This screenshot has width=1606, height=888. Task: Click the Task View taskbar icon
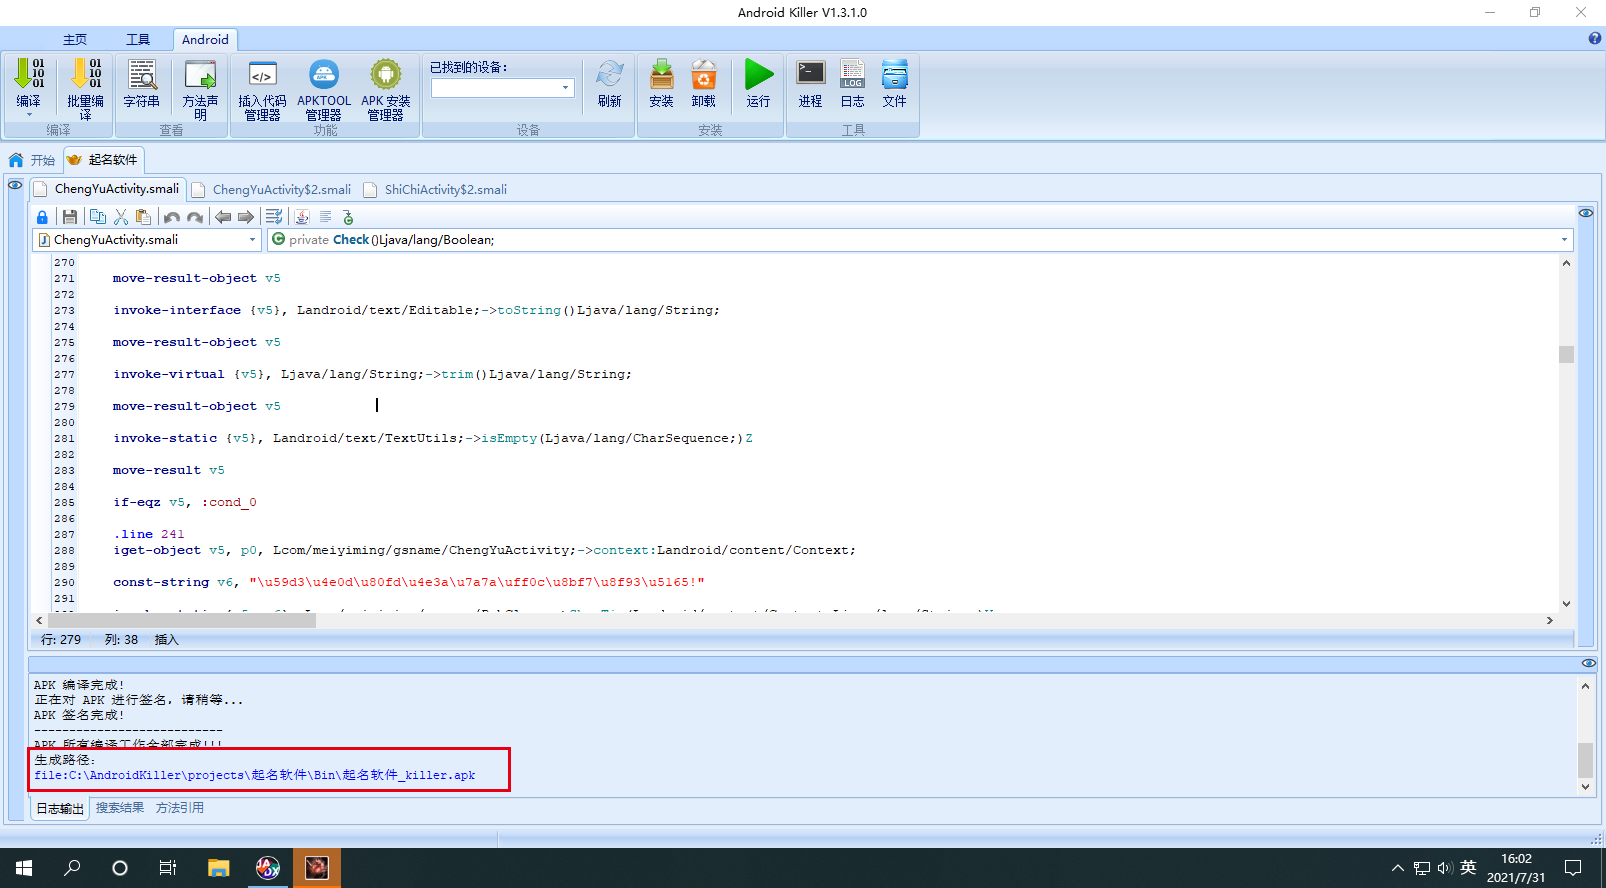[168, 868]
